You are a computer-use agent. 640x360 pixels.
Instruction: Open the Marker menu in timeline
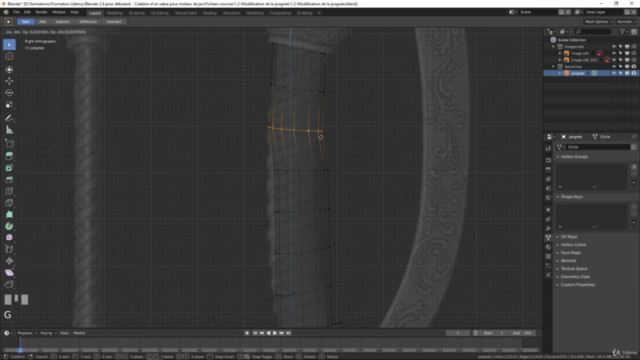(x=79, y=333)
